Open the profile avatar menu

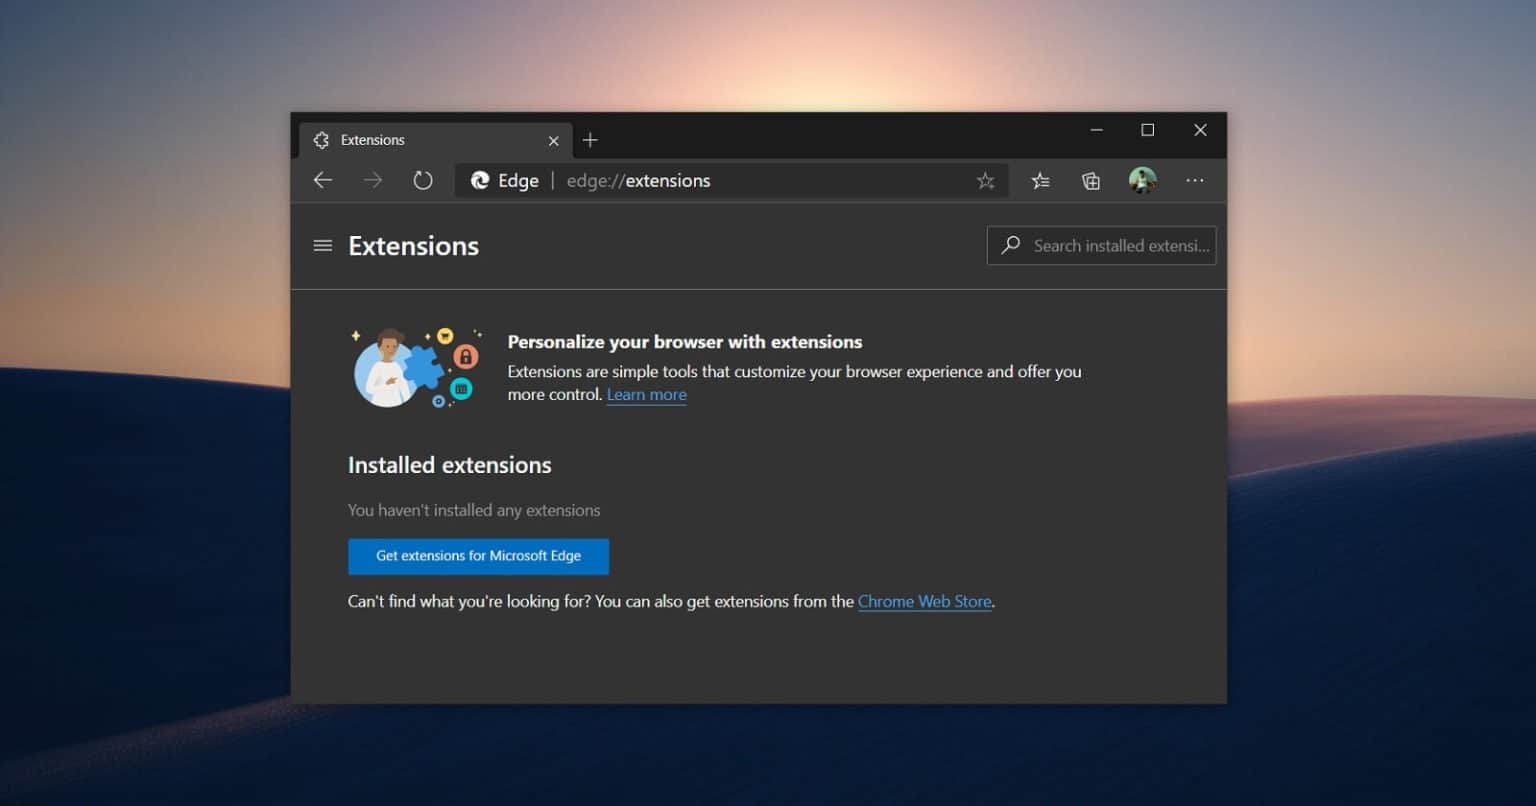[1142, 180]
